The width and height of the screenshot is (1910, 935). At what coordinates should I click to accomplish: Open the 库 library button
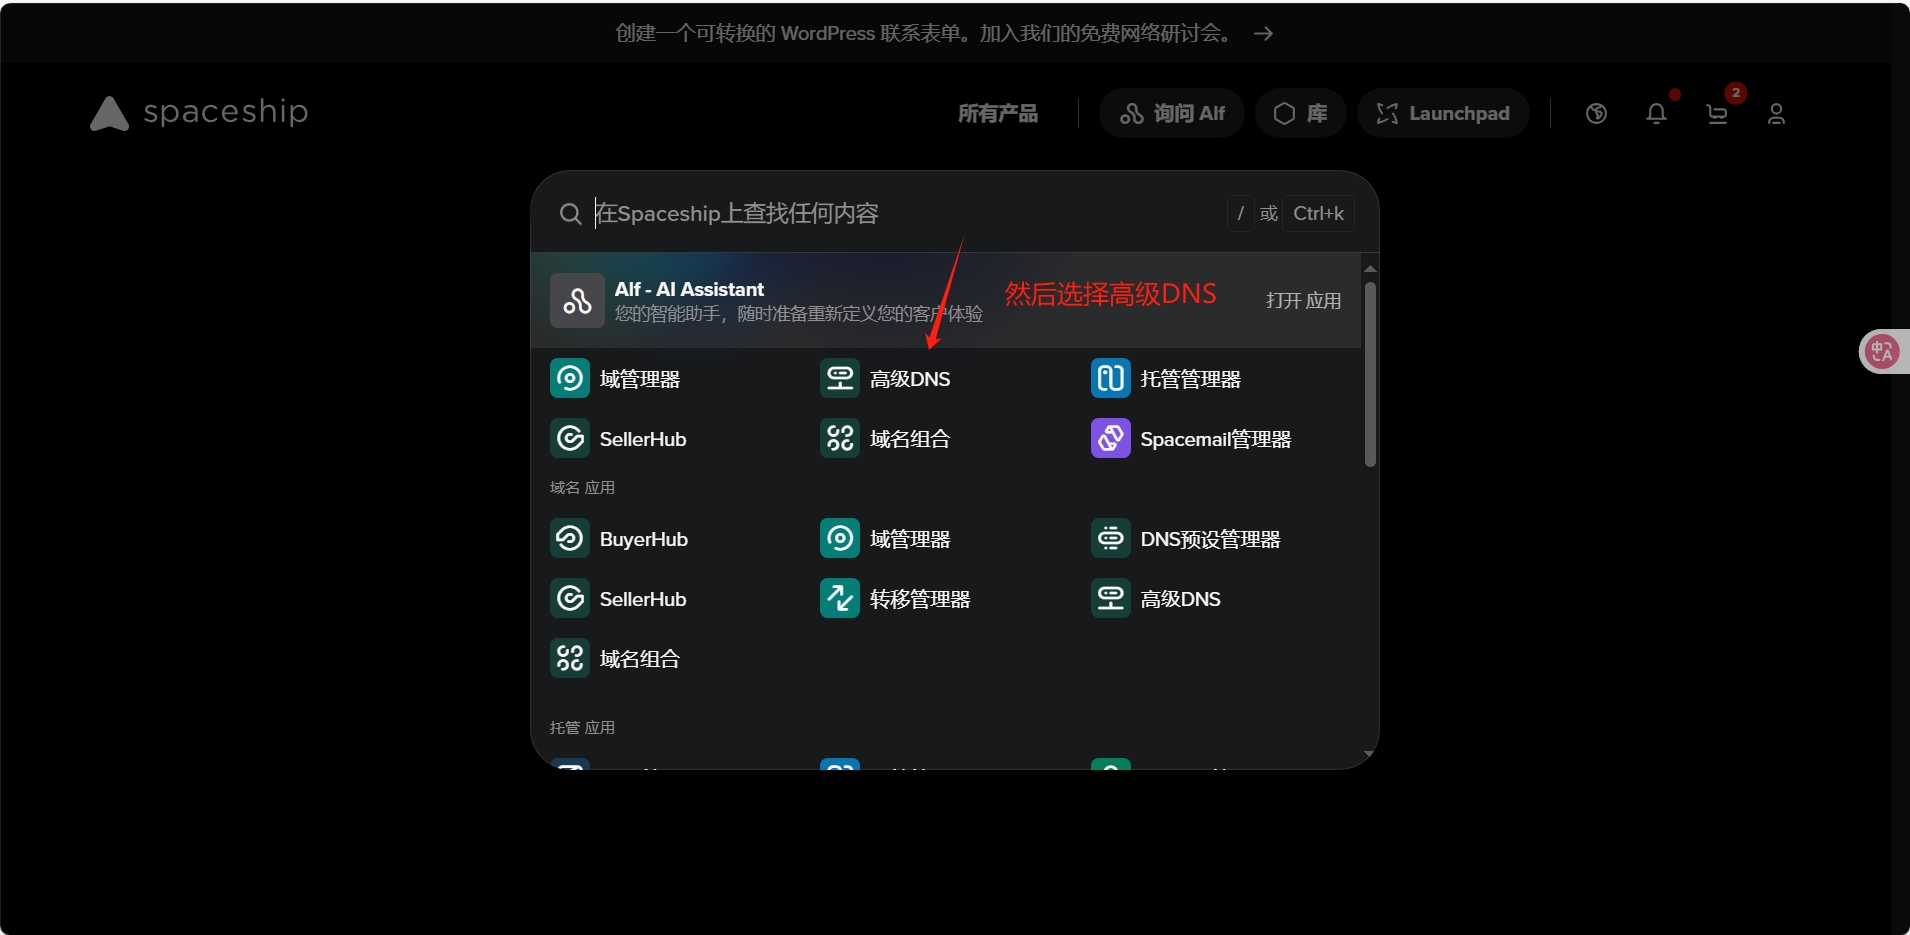click(x=1300, y=114)
